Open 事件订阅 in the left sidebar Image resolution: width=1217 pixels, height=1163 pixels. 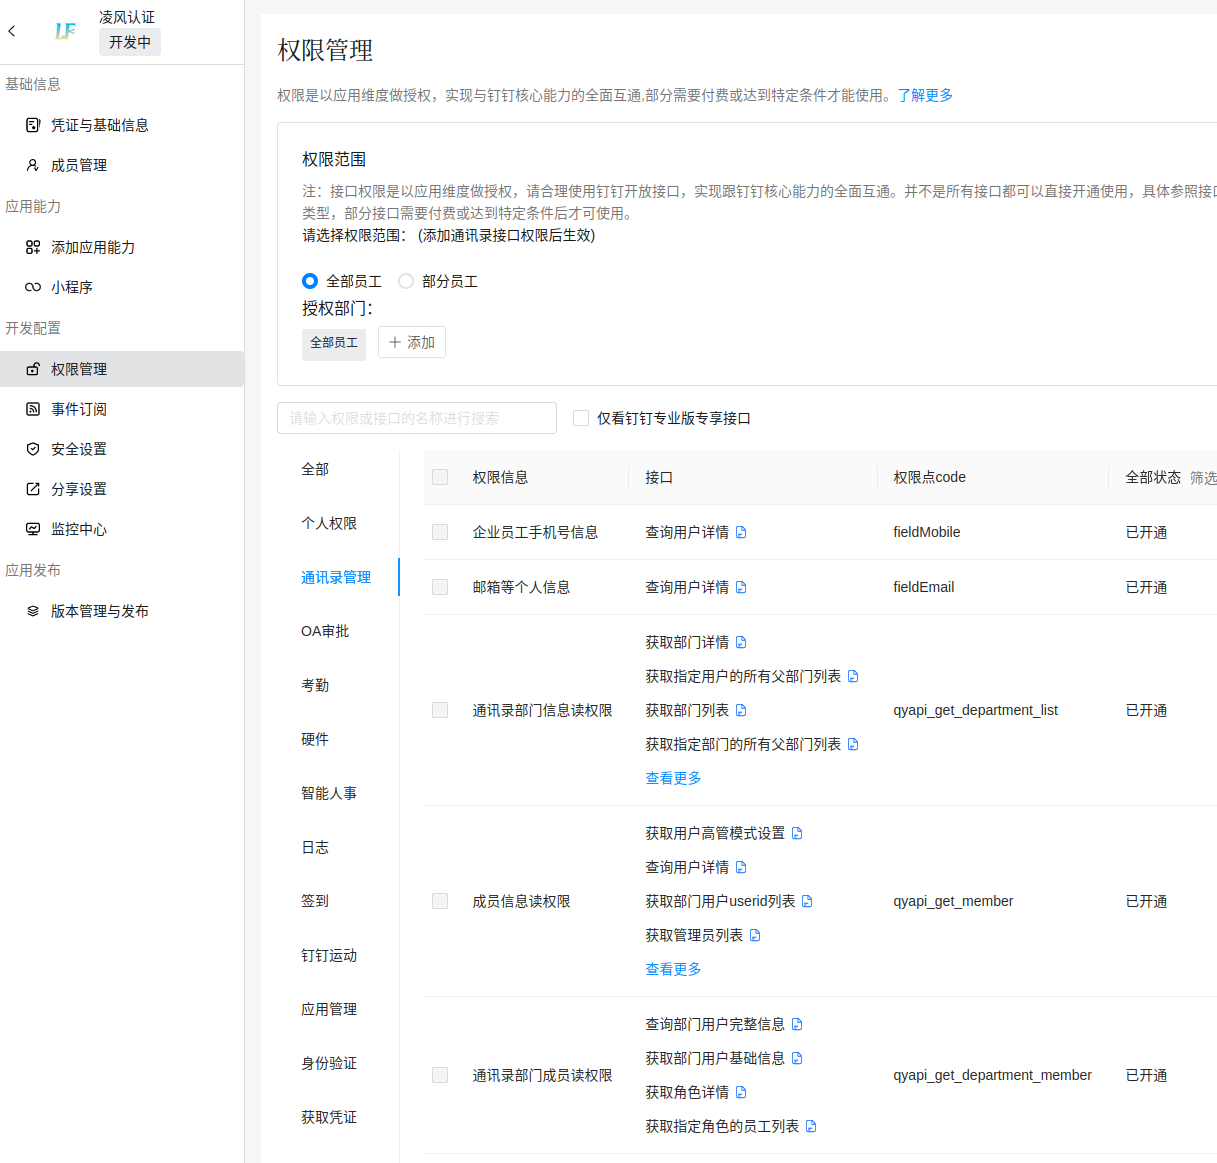(x=79, y=409)
